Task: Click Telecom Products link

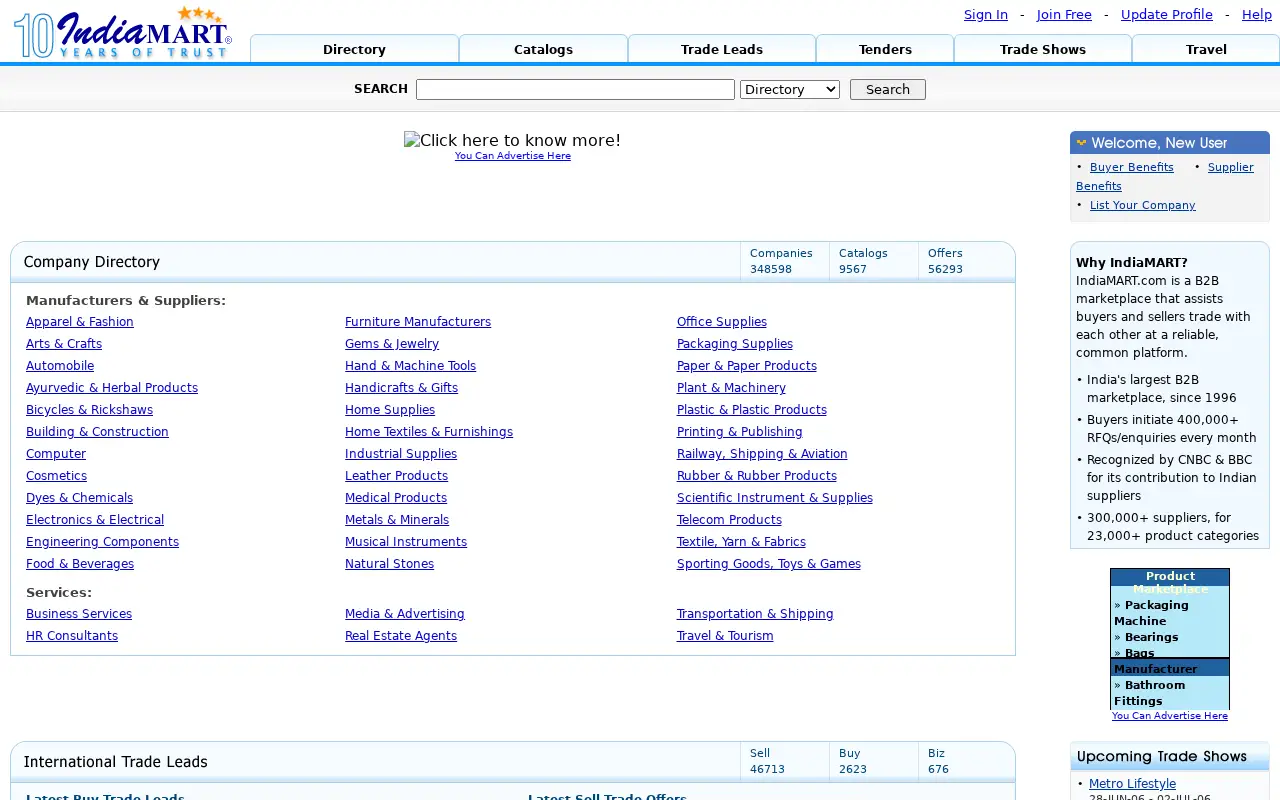Action: pos(729,520)
